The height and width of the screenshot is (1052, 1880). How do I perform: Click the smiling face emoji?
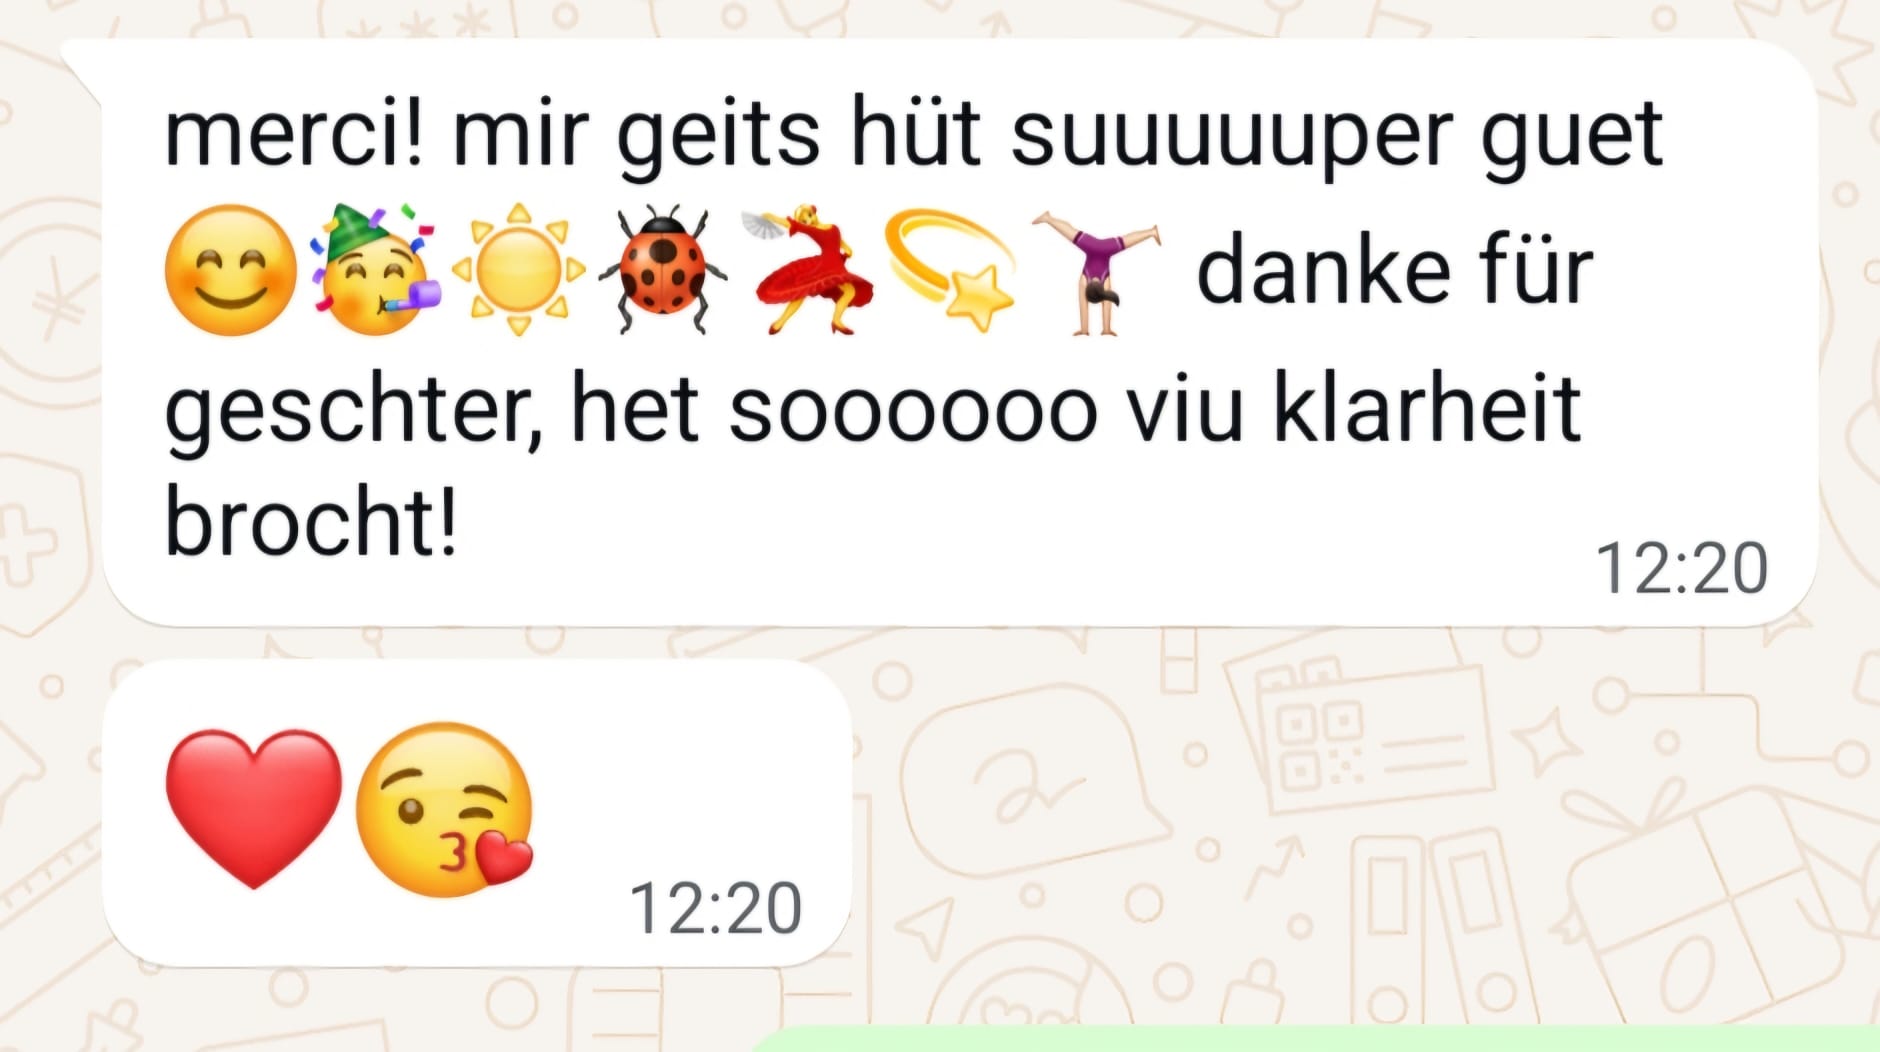(231, 270)
